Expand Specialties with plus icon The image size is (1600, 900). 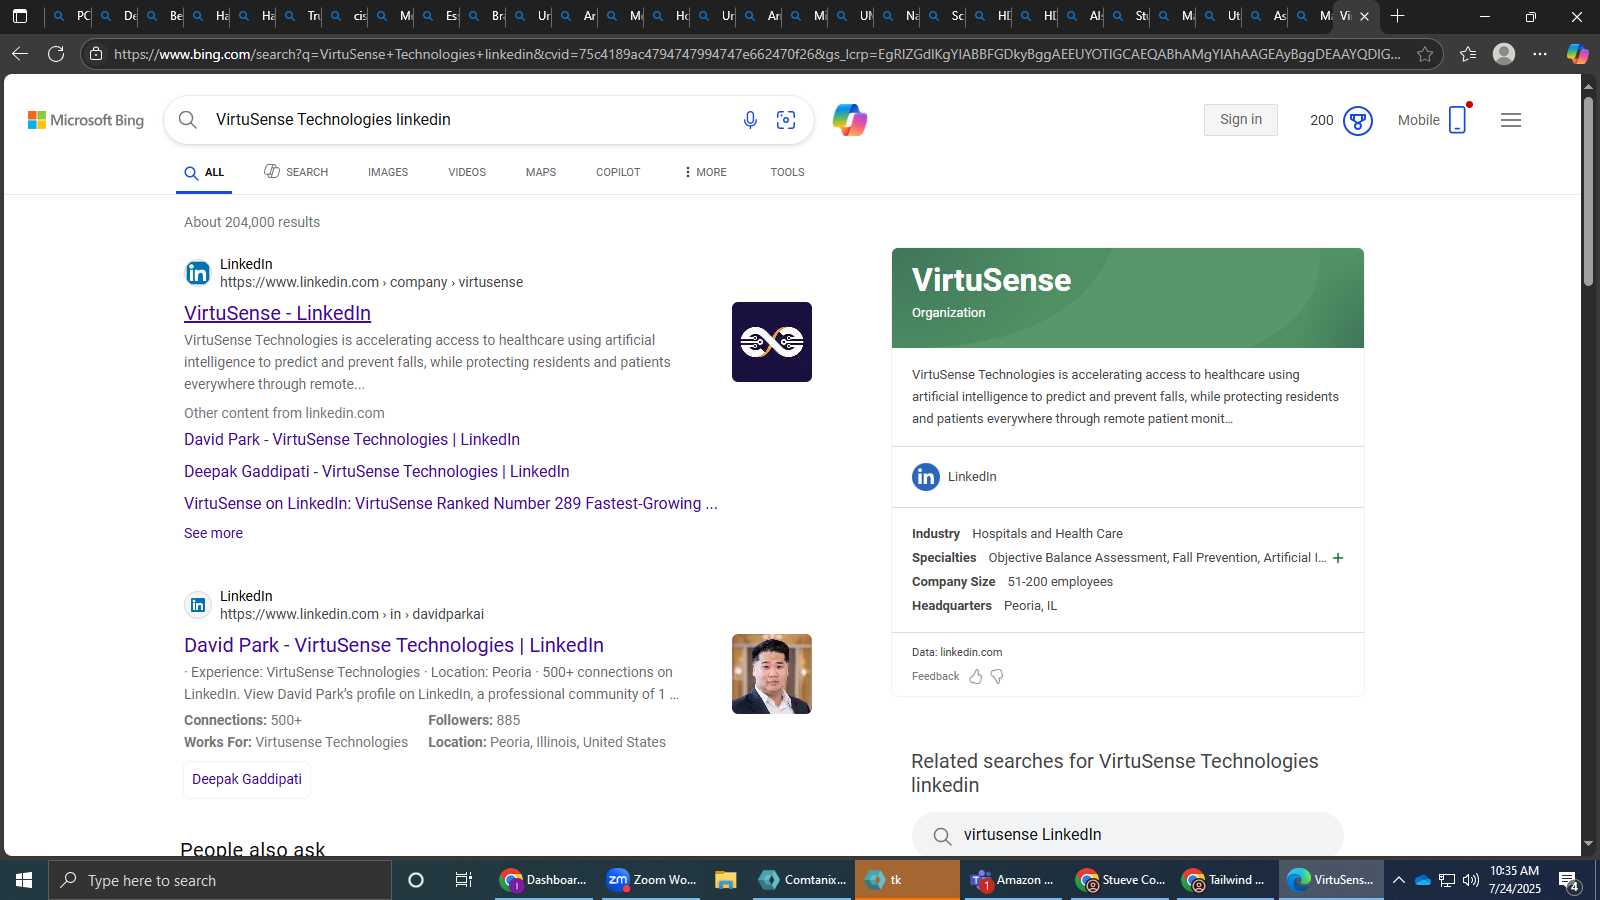tap(1338, 558)
